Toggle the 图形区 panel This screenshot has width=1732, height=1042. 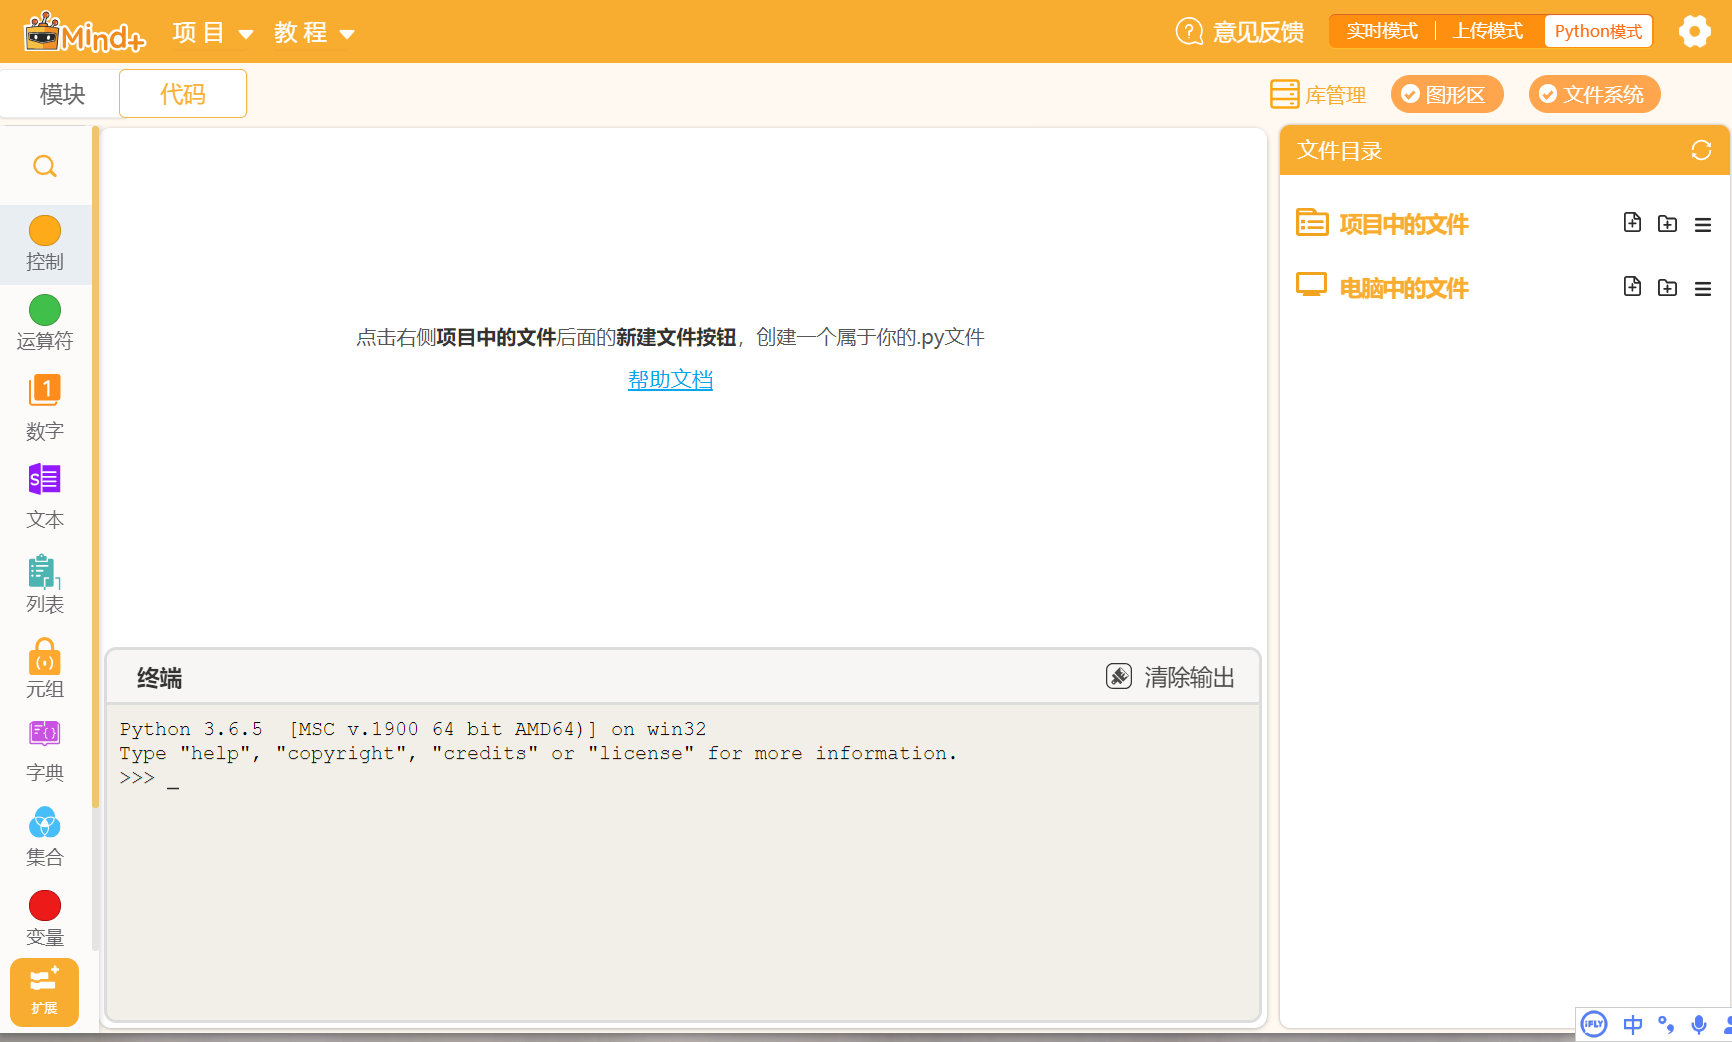pyautogui.click(x=1447, y=94)
